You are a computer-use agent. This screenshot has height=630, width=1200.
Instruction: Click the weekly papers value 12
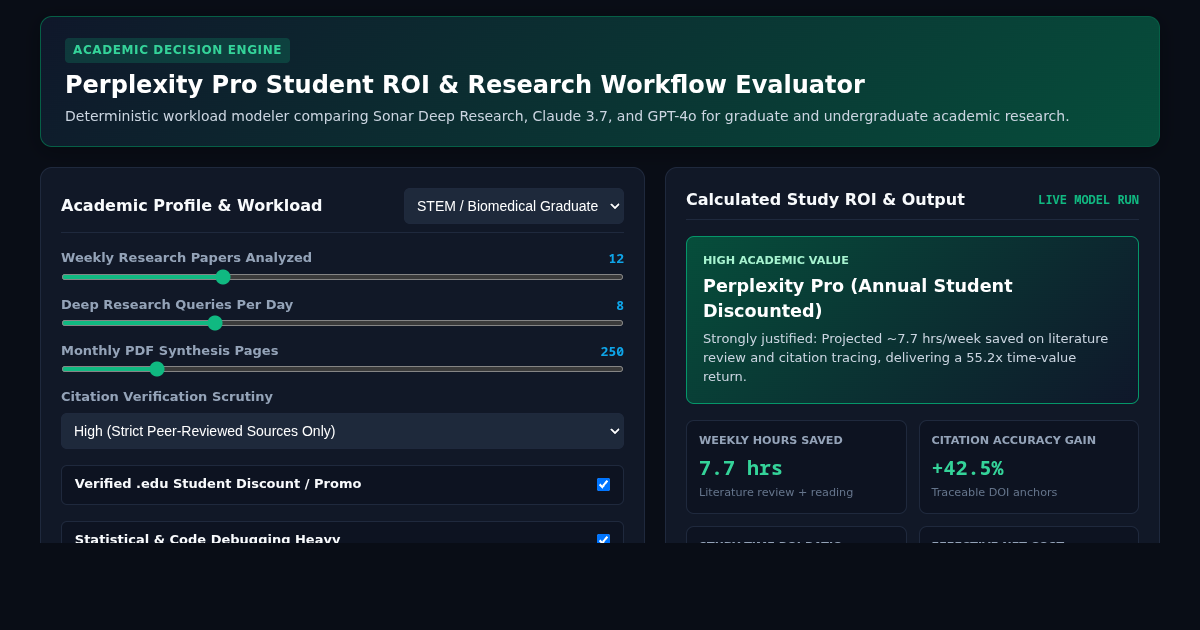click(x=616, y=259)
